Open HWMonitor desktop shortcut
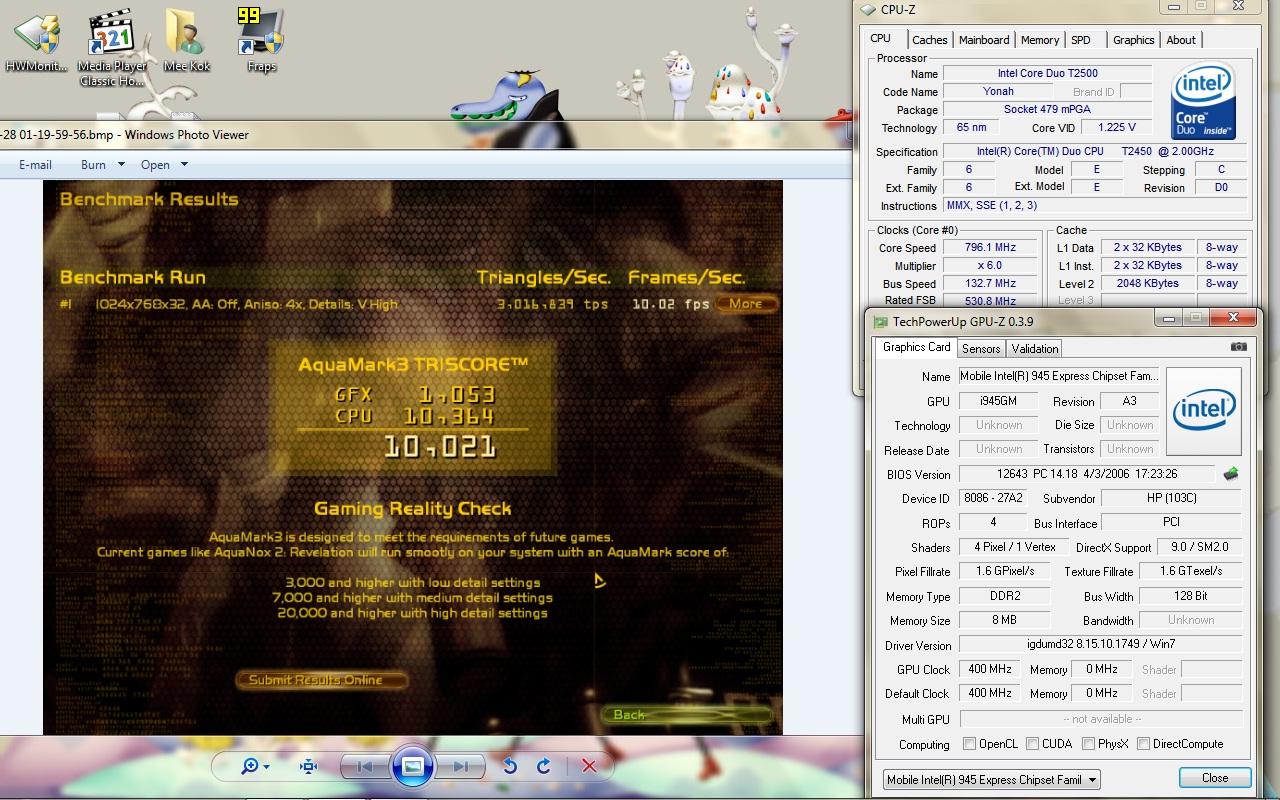 click(37, 42)
